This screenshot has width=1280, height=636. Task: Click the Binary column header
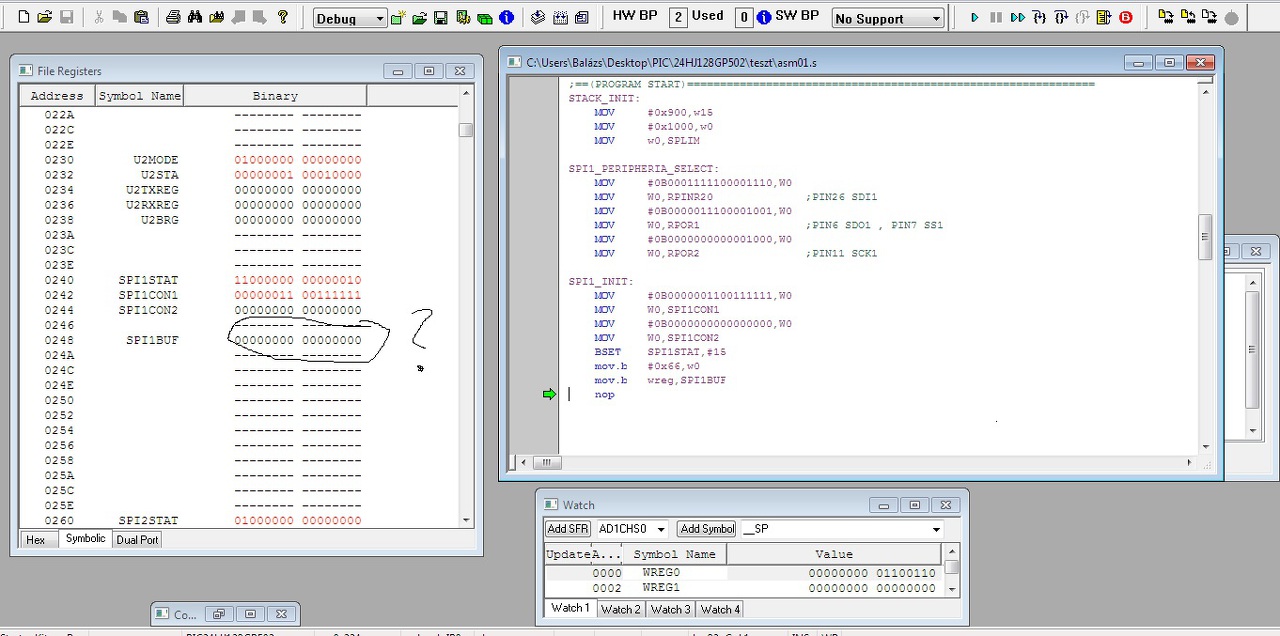point(275,96)
